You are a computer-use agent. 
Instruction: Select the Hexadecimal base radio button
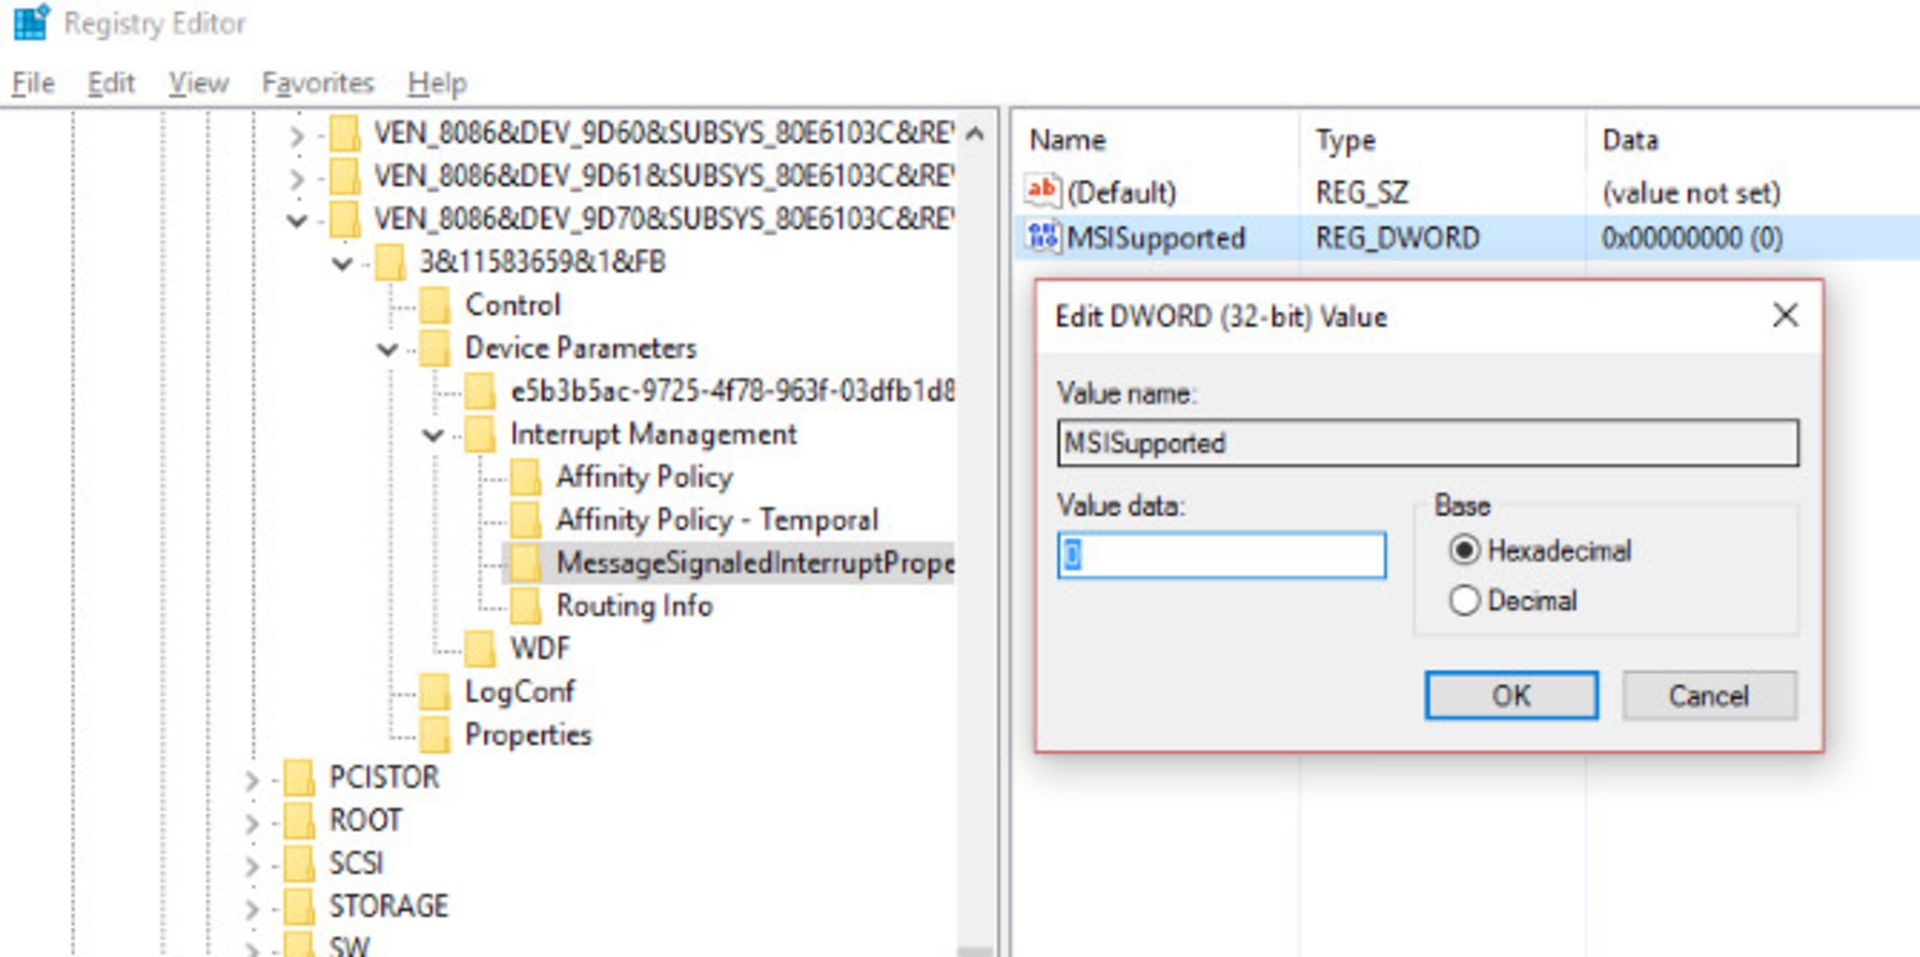(1464, 550)
